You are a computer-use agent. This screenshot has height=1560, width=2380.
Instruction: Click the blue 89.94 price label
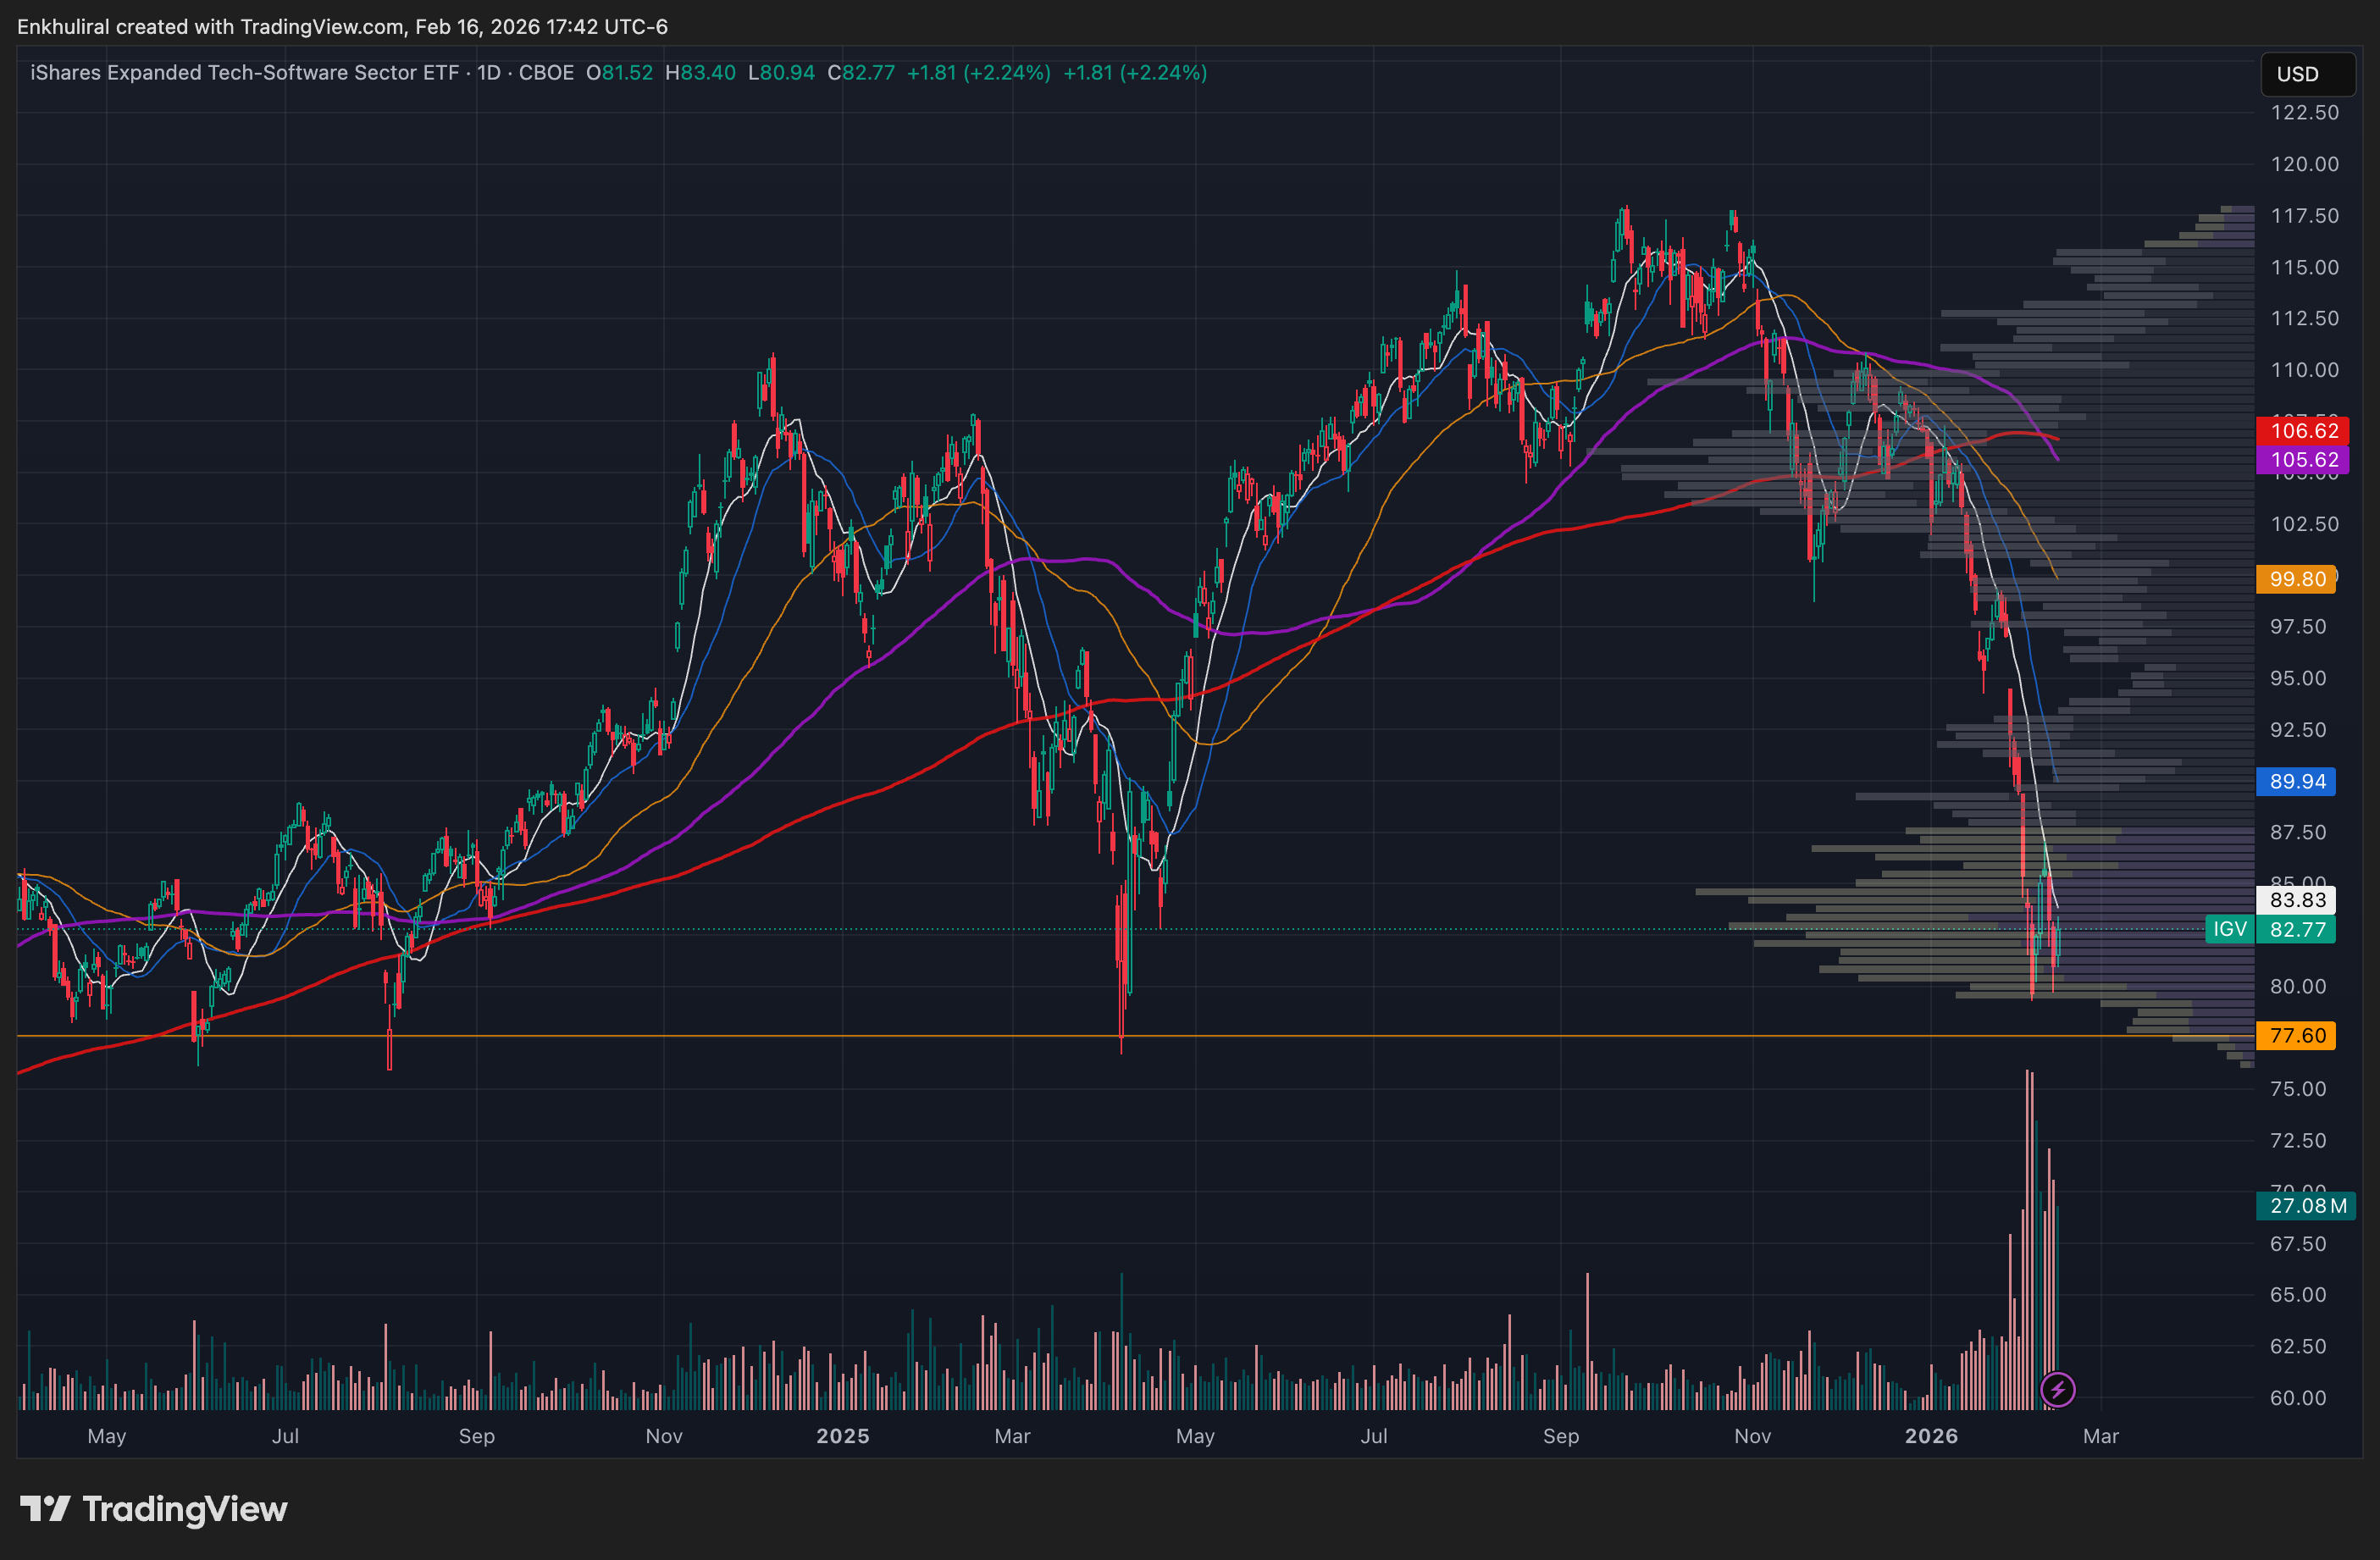(x=2296, y=781)
